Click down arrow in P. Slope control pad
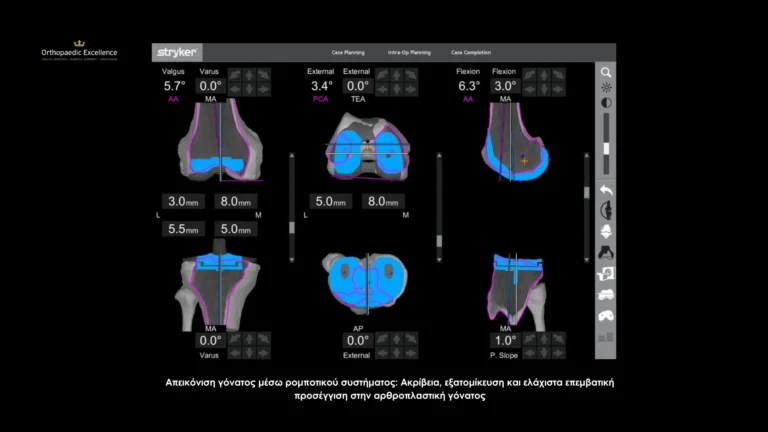 pyautogui.click(x=544, y=353)
